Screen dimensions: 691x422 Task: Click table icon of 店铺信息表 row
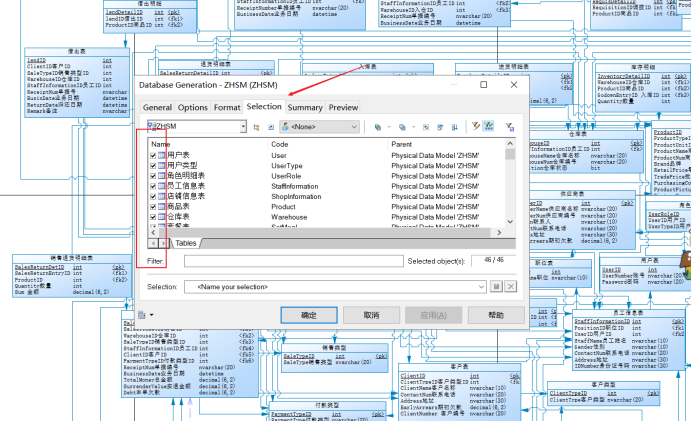[162, 196]
